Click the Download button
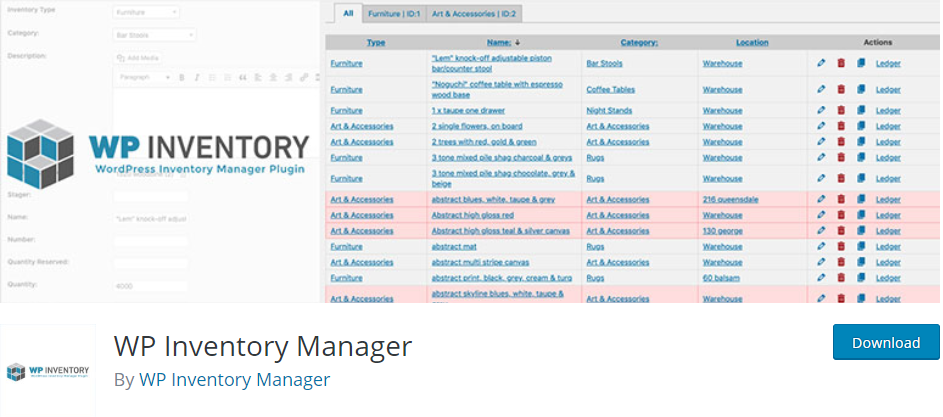Image resolution: width=943 pixels, height=417 pixels. pyautogui.click(x=886, y=342)
